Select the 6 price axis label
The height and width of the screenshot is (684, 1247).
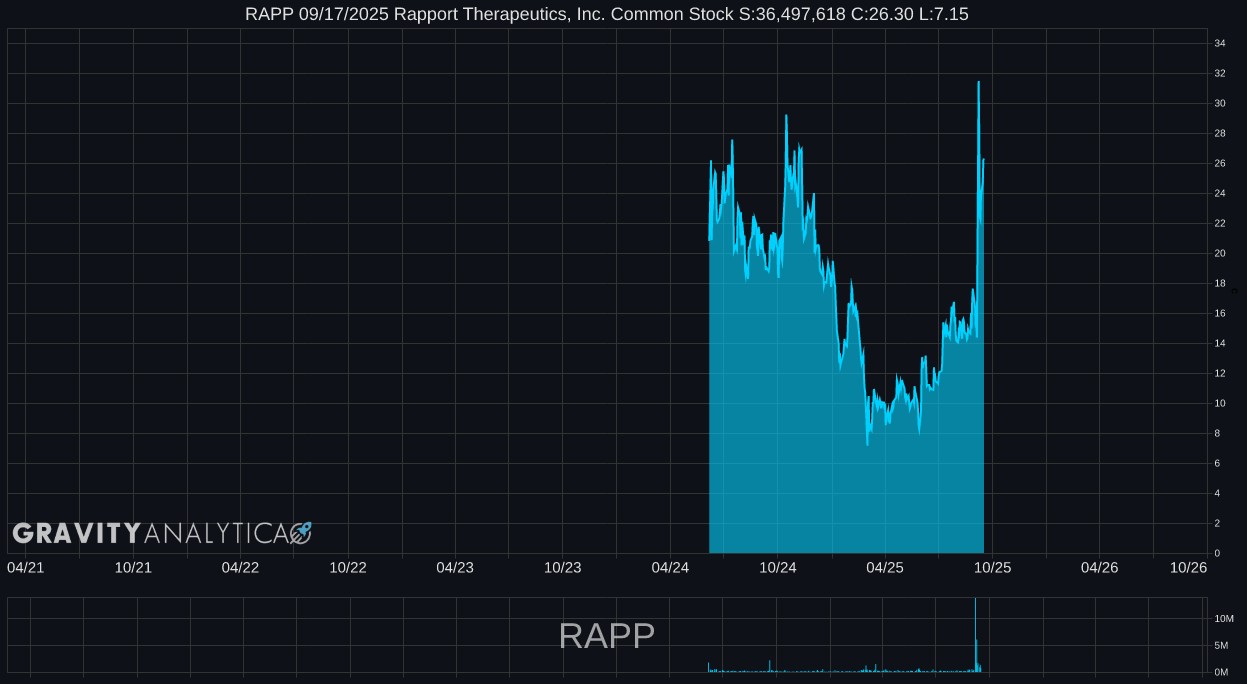1217,463
